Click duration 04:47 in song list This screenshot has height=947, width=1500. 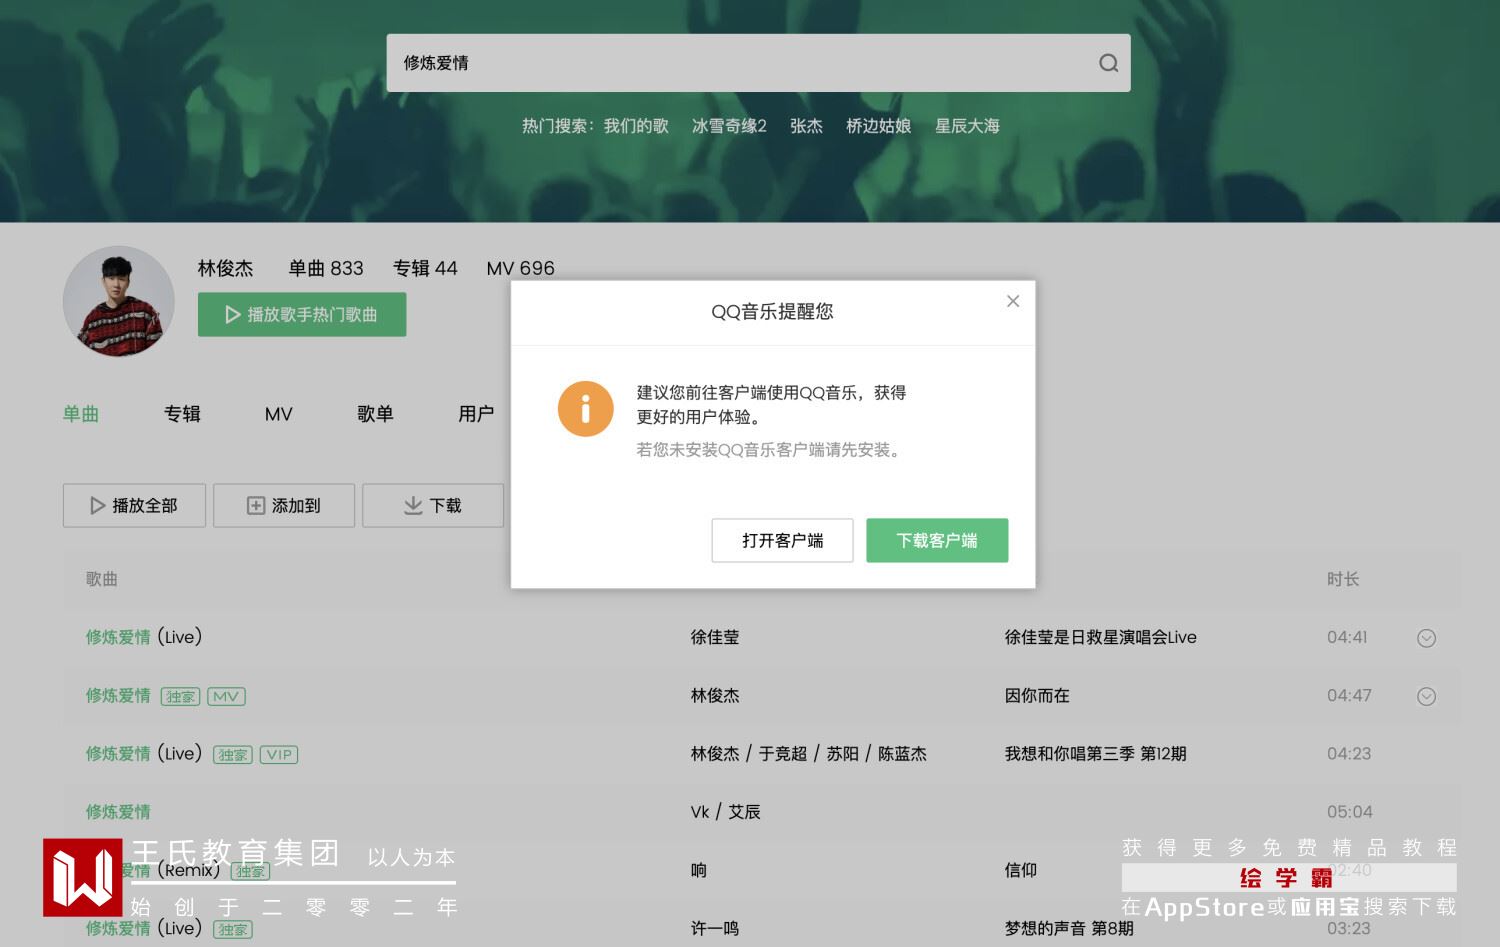pos(1349,695)
